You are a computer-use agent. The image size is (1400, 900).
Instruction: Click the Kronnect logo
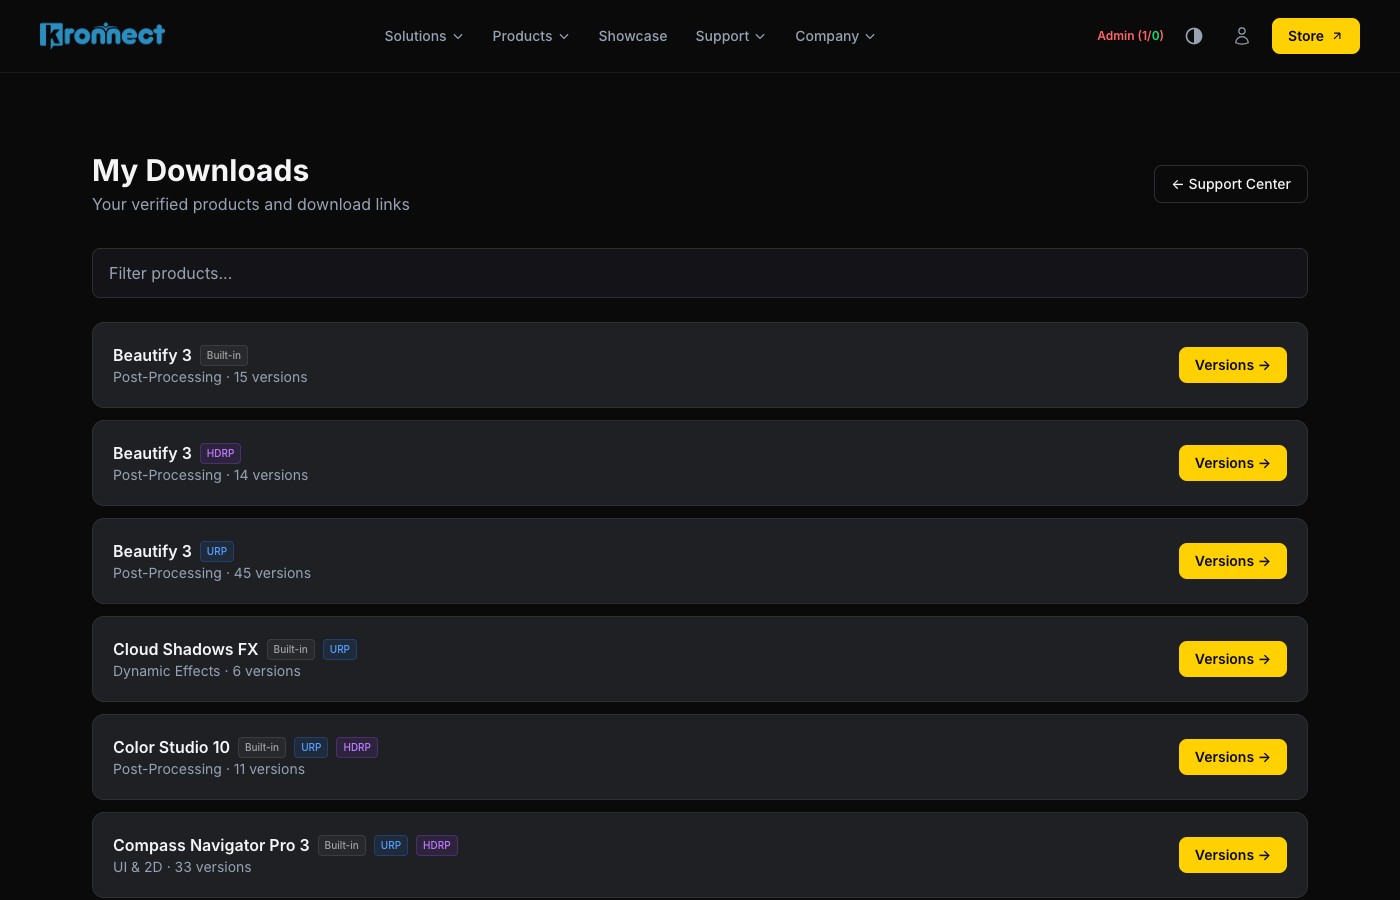(102, 34)
